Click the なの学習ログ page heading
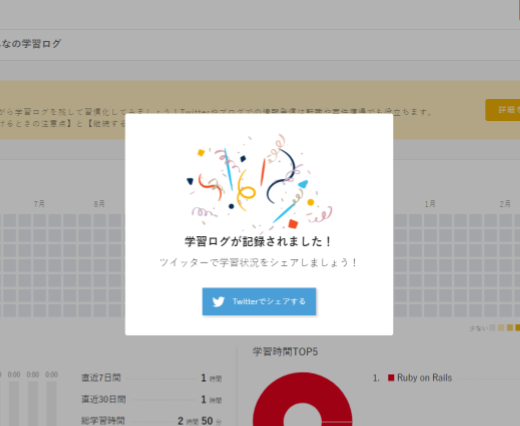This screenshot has height=426, width=520. (x=31, y=44)
